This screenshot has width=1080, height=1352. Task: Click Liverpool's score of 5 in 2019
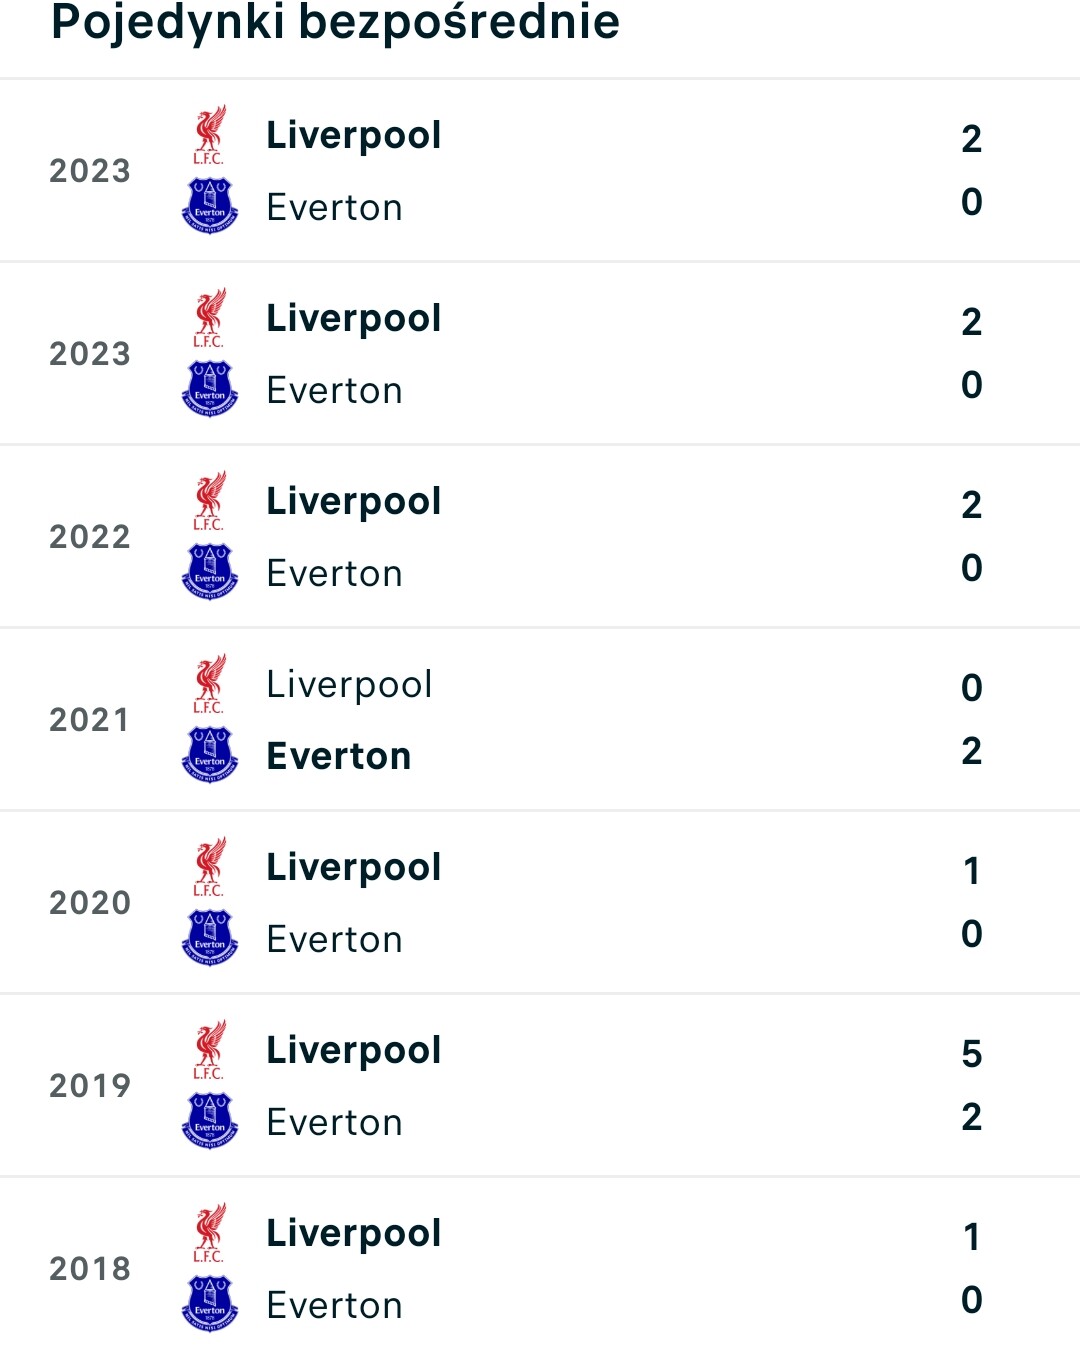[x=972, y=1054]
